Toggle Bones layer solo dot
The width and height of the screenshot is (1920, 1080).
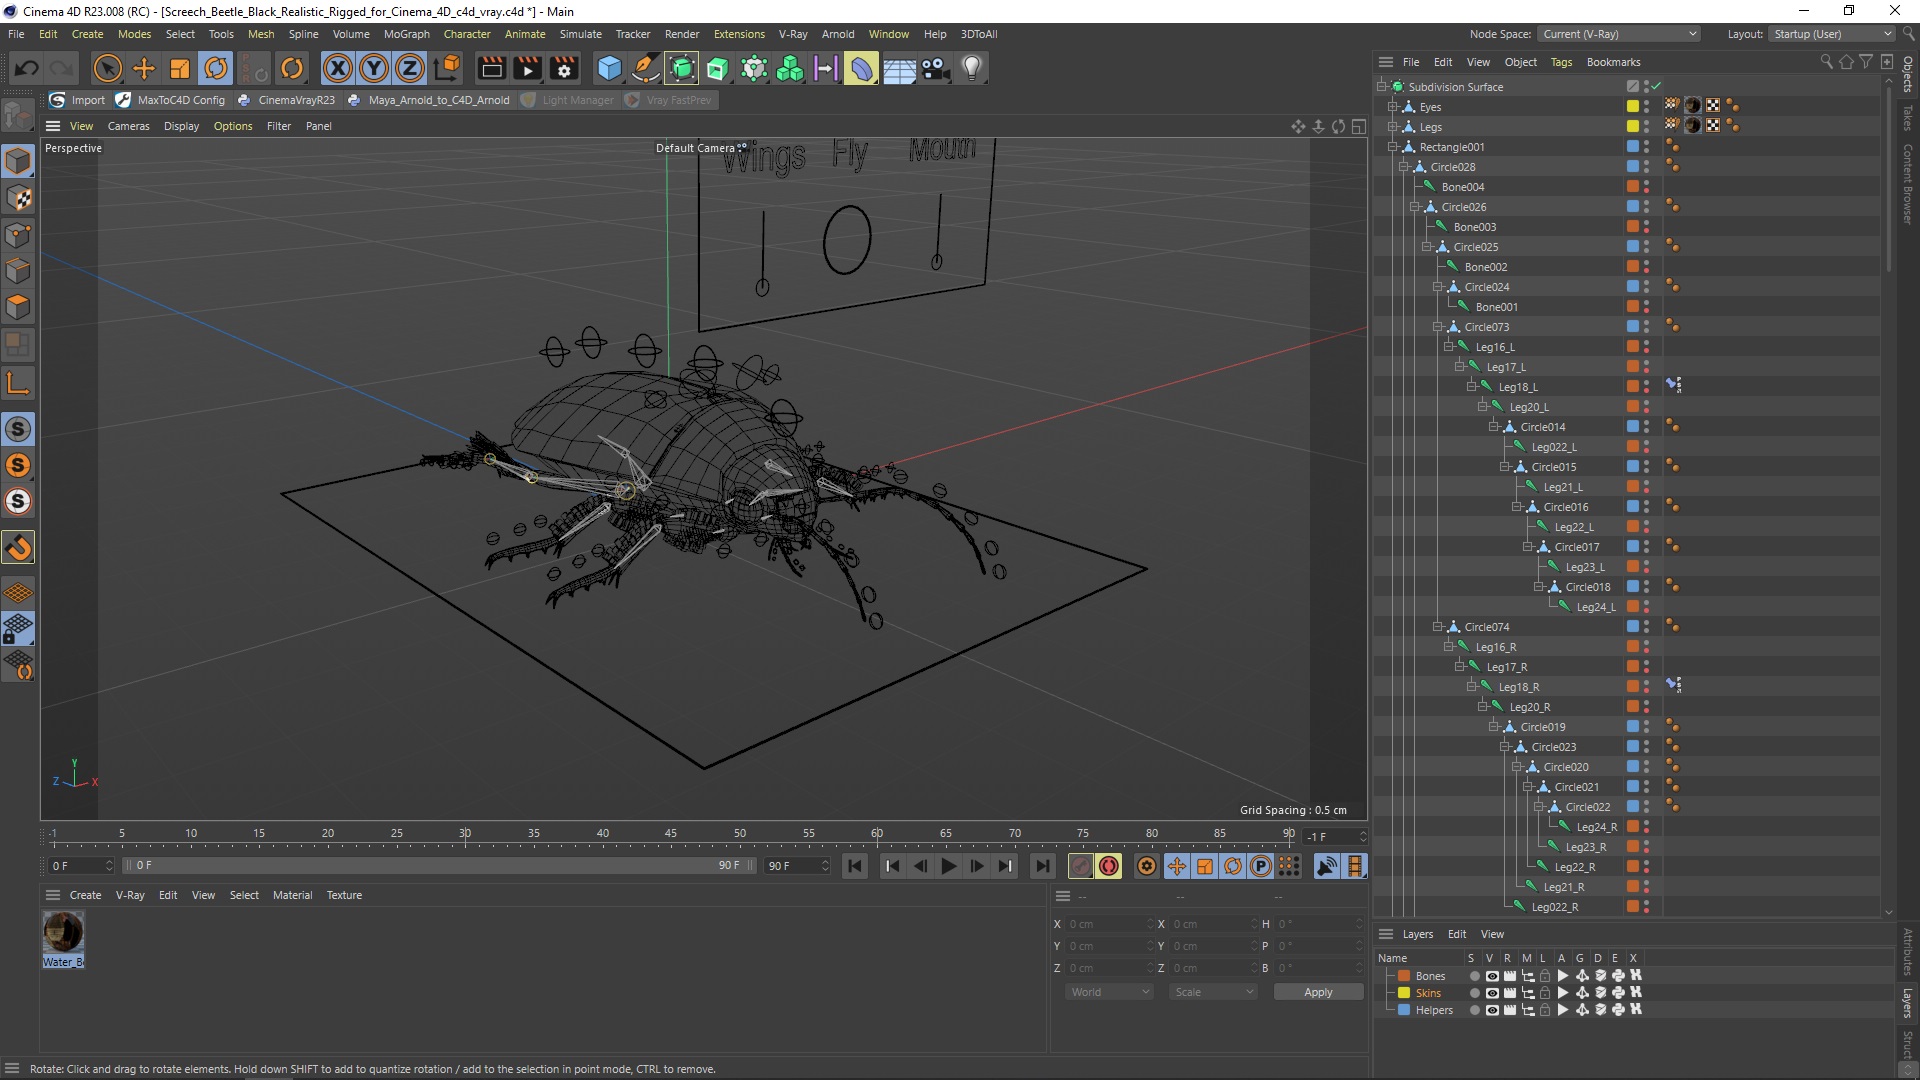pyautogui.click(x=1474, y=976)
